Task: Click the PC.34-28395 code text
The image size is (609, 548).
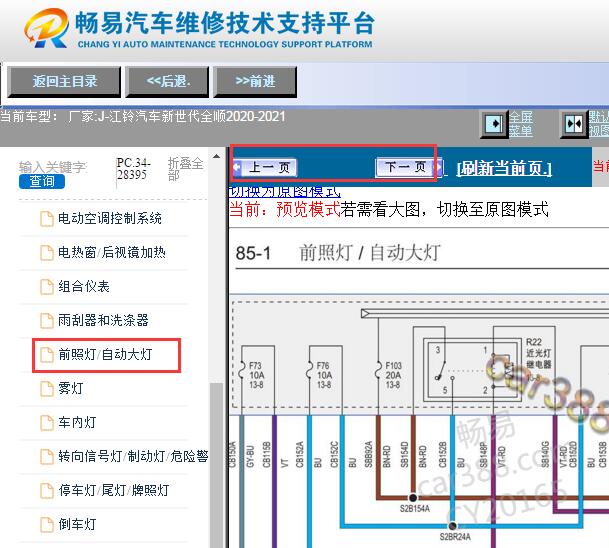Action: pyautogui.click(x=133, y=169)
